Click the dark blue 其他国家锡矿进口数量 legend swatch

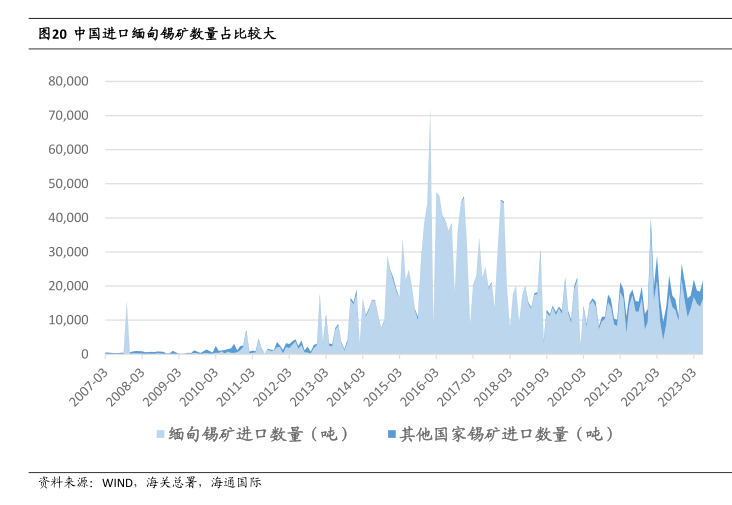point(391,434)
